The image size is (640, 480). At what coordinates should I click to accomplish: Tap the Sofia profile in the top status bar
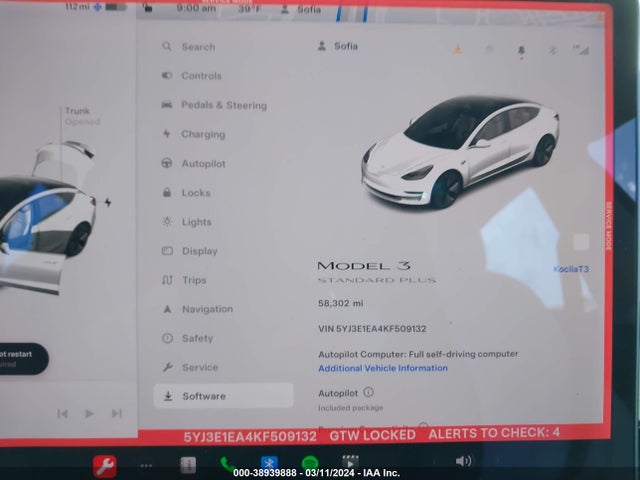pos(302,9)
